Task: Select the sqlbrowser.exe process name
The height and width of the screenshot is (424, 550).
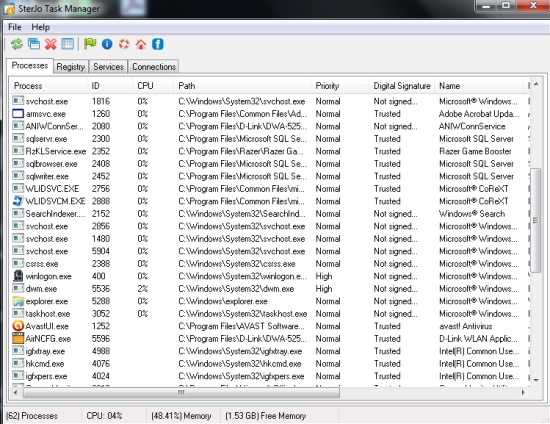Action: [x=51, y=164]
